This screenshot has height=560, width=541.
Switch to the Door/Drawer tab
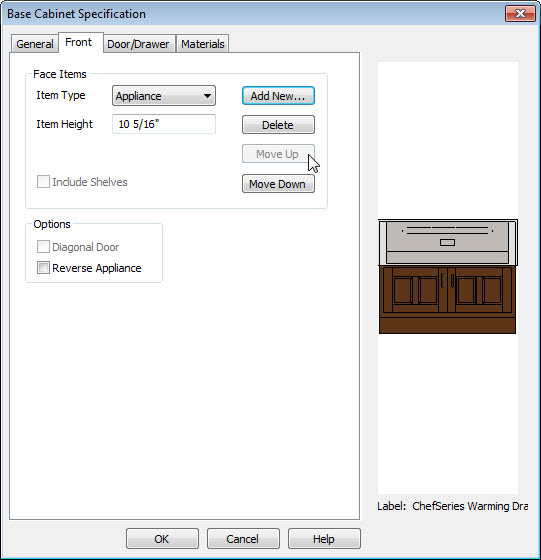click(138, 44)
